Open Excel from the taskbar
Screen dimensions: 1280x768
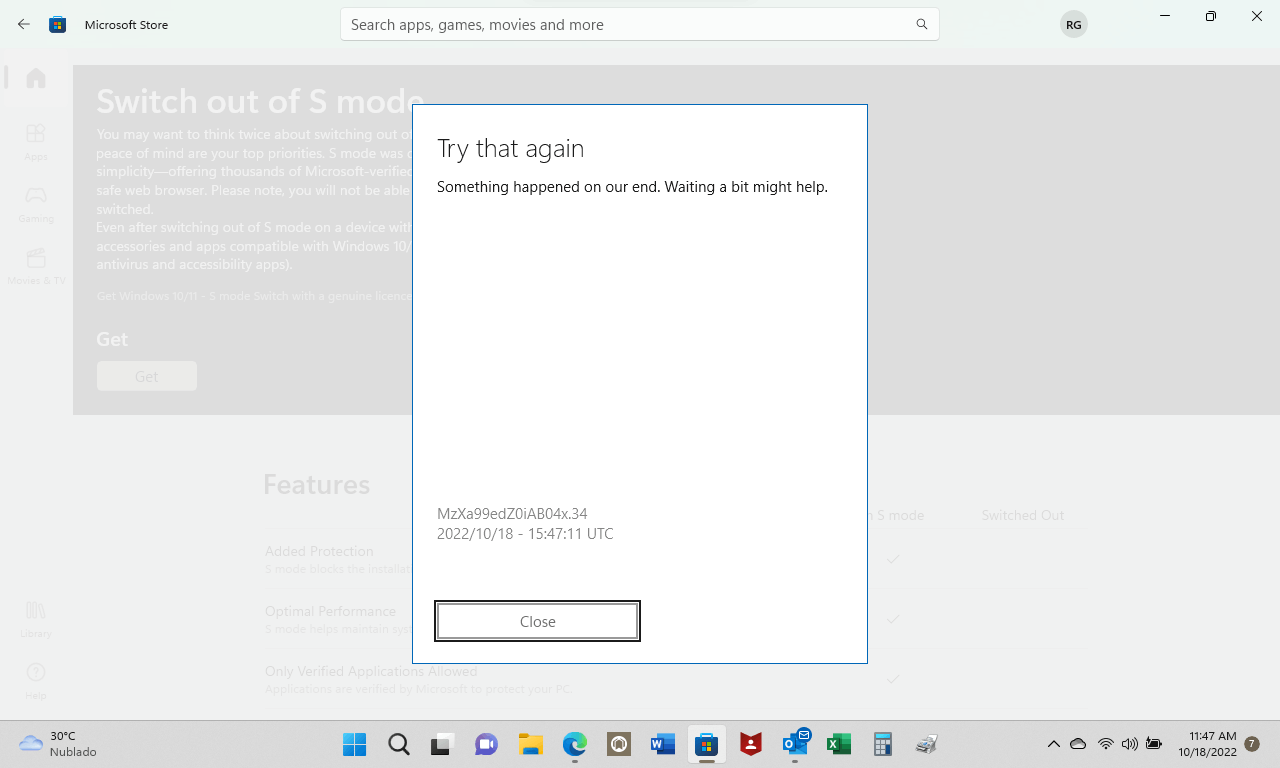pos(839,744)
